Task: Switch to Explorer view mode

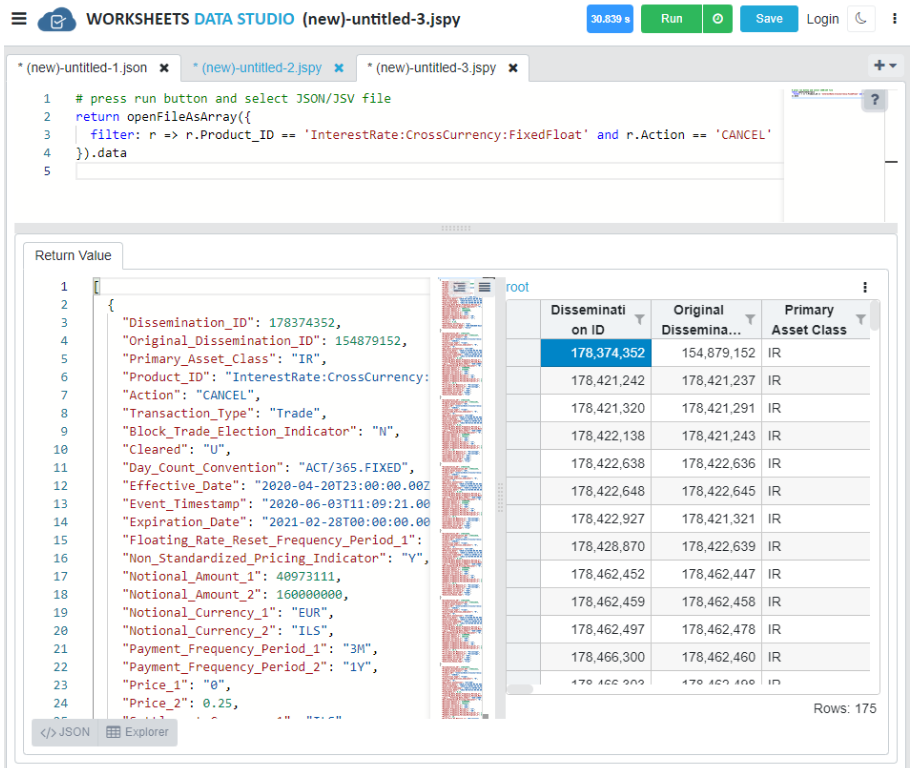Action: (x=138, y=732)
